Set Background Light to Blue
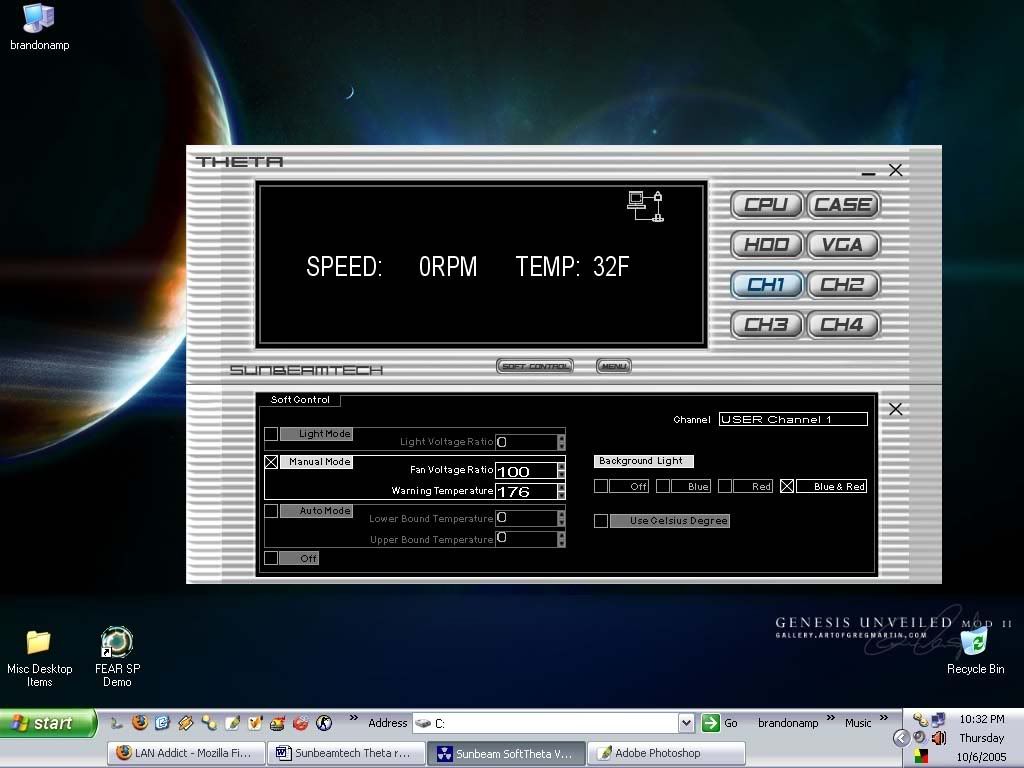Viewport: 1024px width, 768px height. (x=663, y=487)
